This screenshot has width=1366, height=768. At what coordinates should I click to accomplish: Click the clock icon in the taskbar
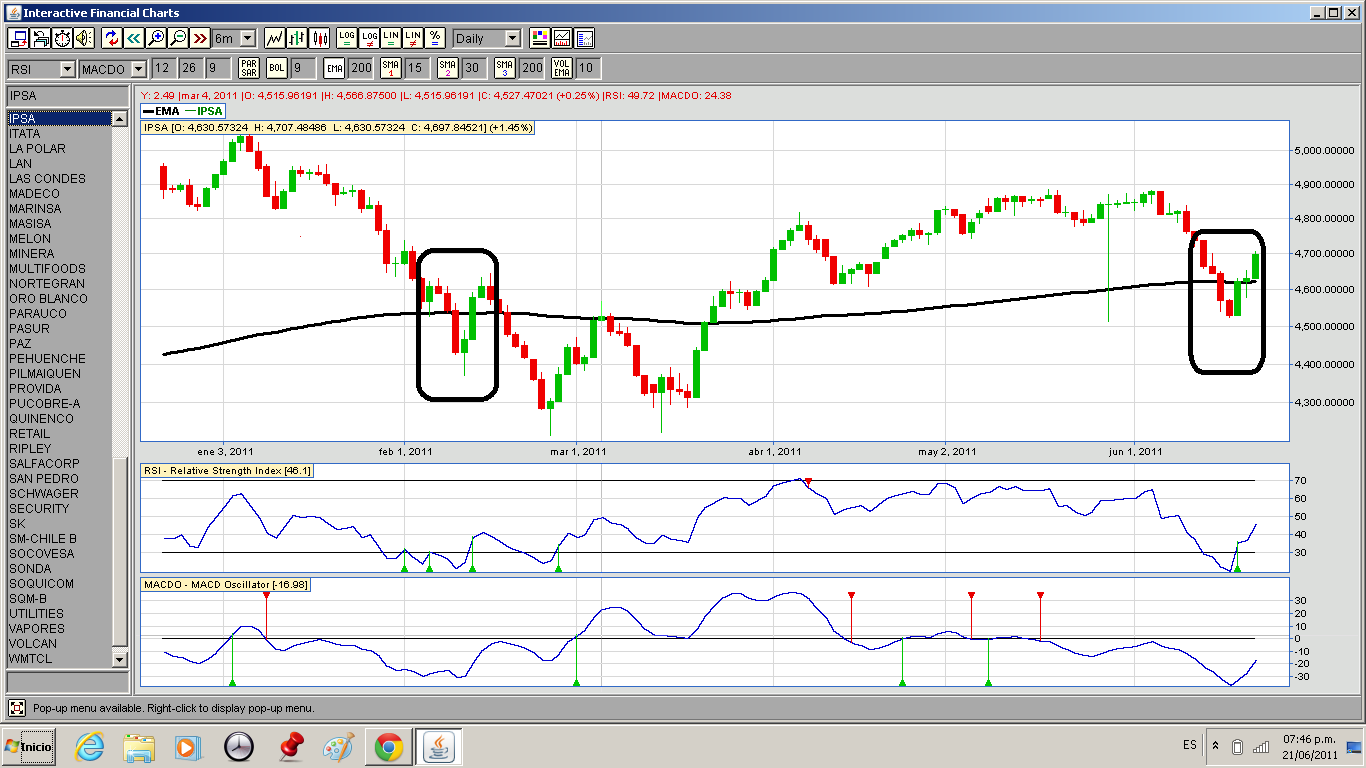pyautogui.click(x=239, y=746)
